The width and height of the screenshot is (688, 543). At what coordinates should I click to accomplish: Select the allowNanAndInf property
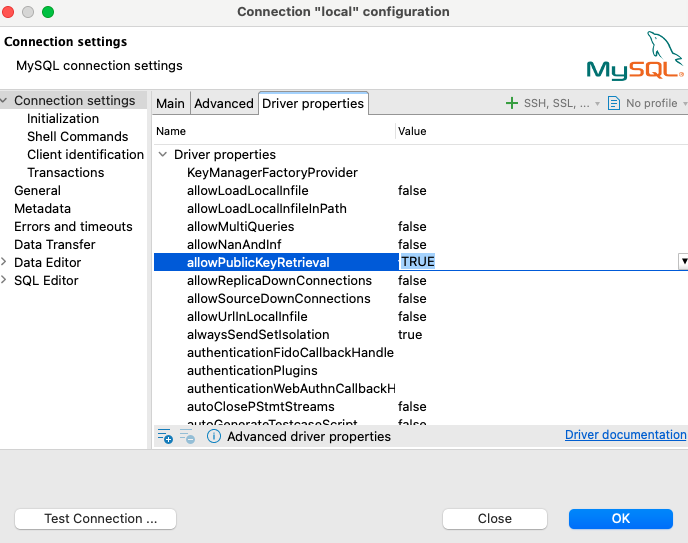tap(234, 244)
